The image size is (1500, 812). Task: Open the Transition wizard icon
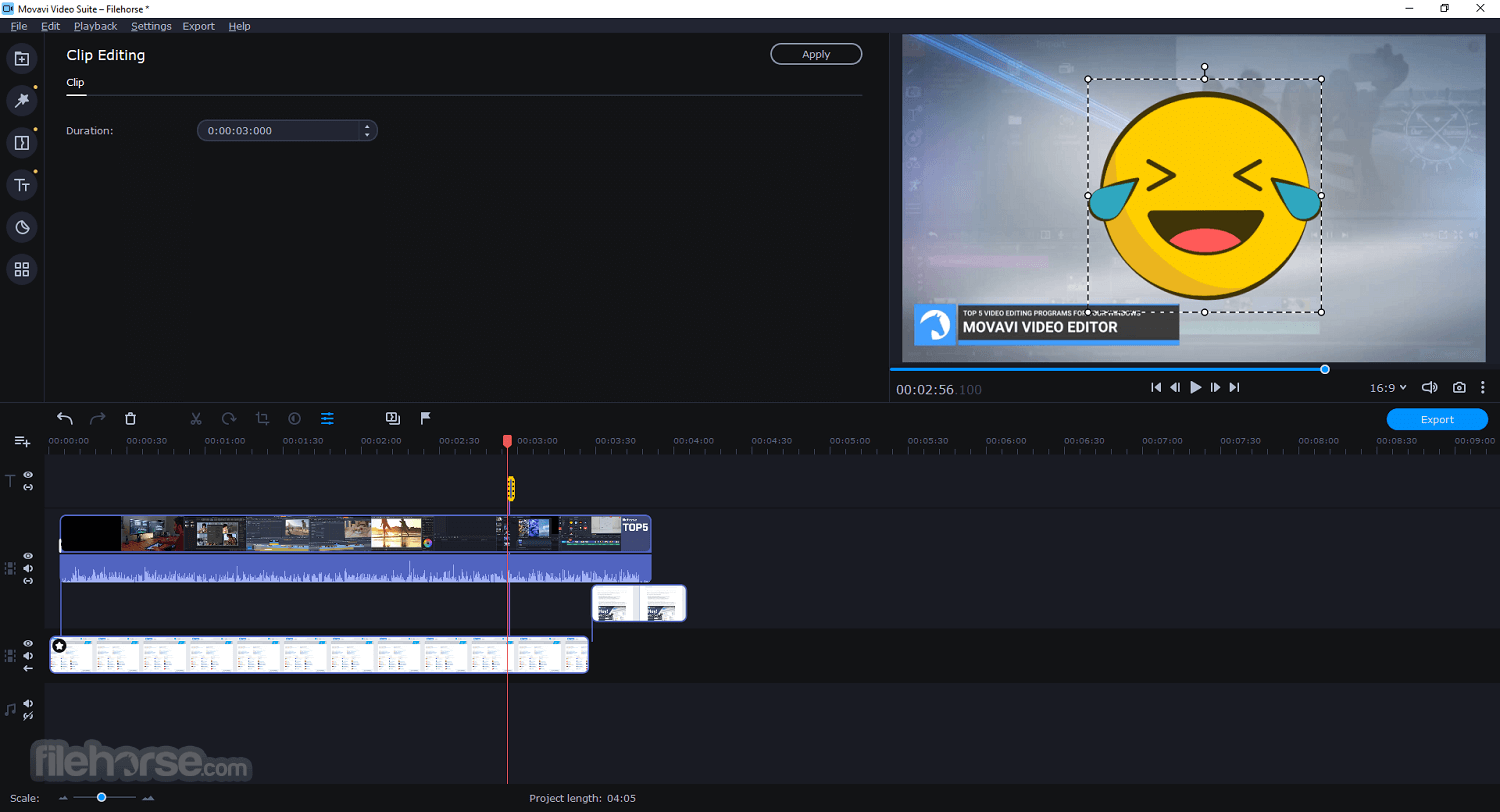[393, 418]
